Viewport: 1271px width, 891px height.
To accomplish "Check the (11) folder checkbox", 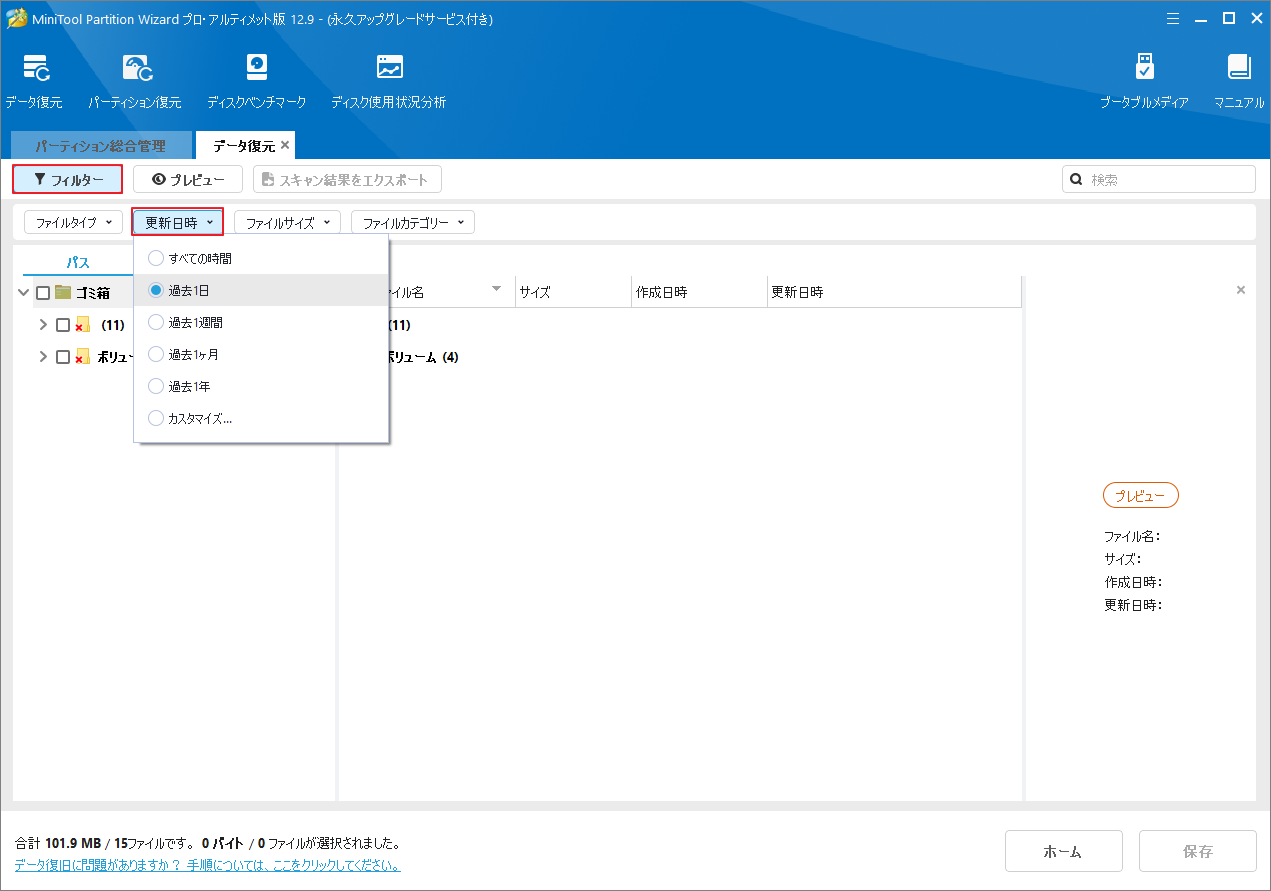I will (x=63, y=325).
